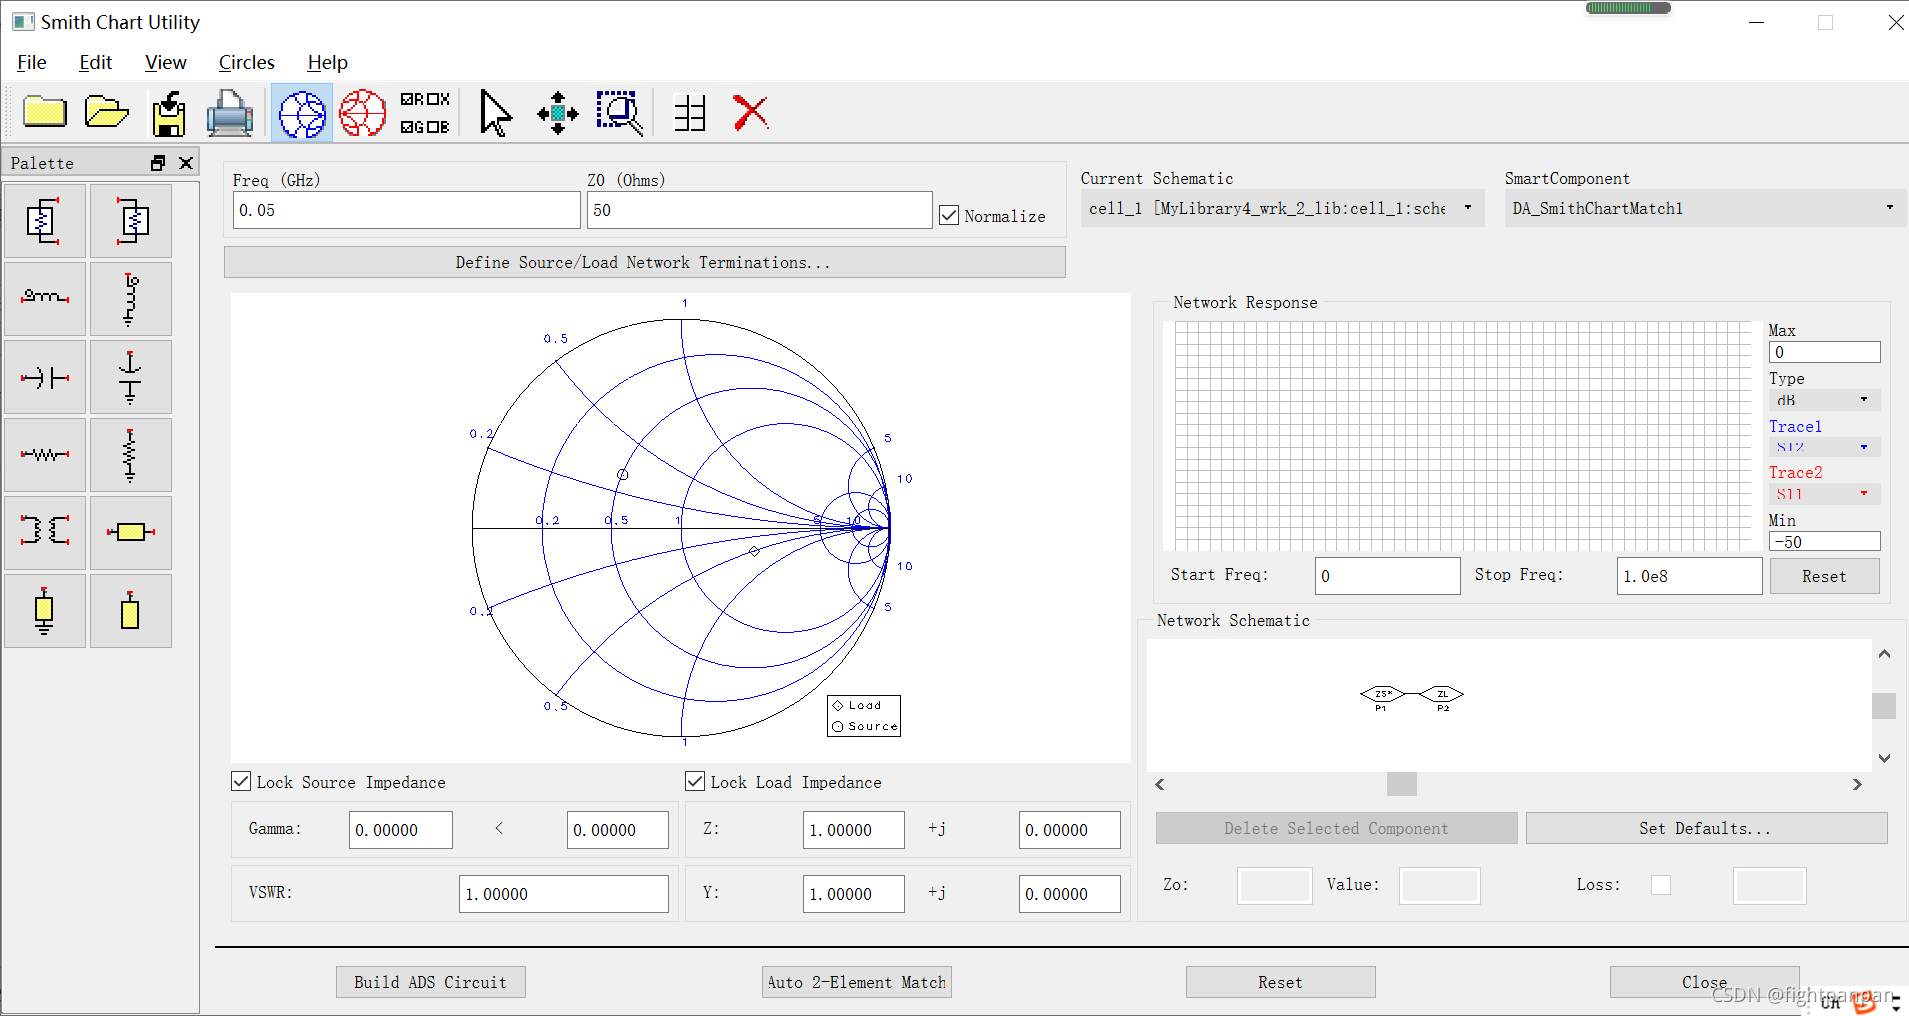Toggle the Normalize checkbox

[x=949, y=215]
